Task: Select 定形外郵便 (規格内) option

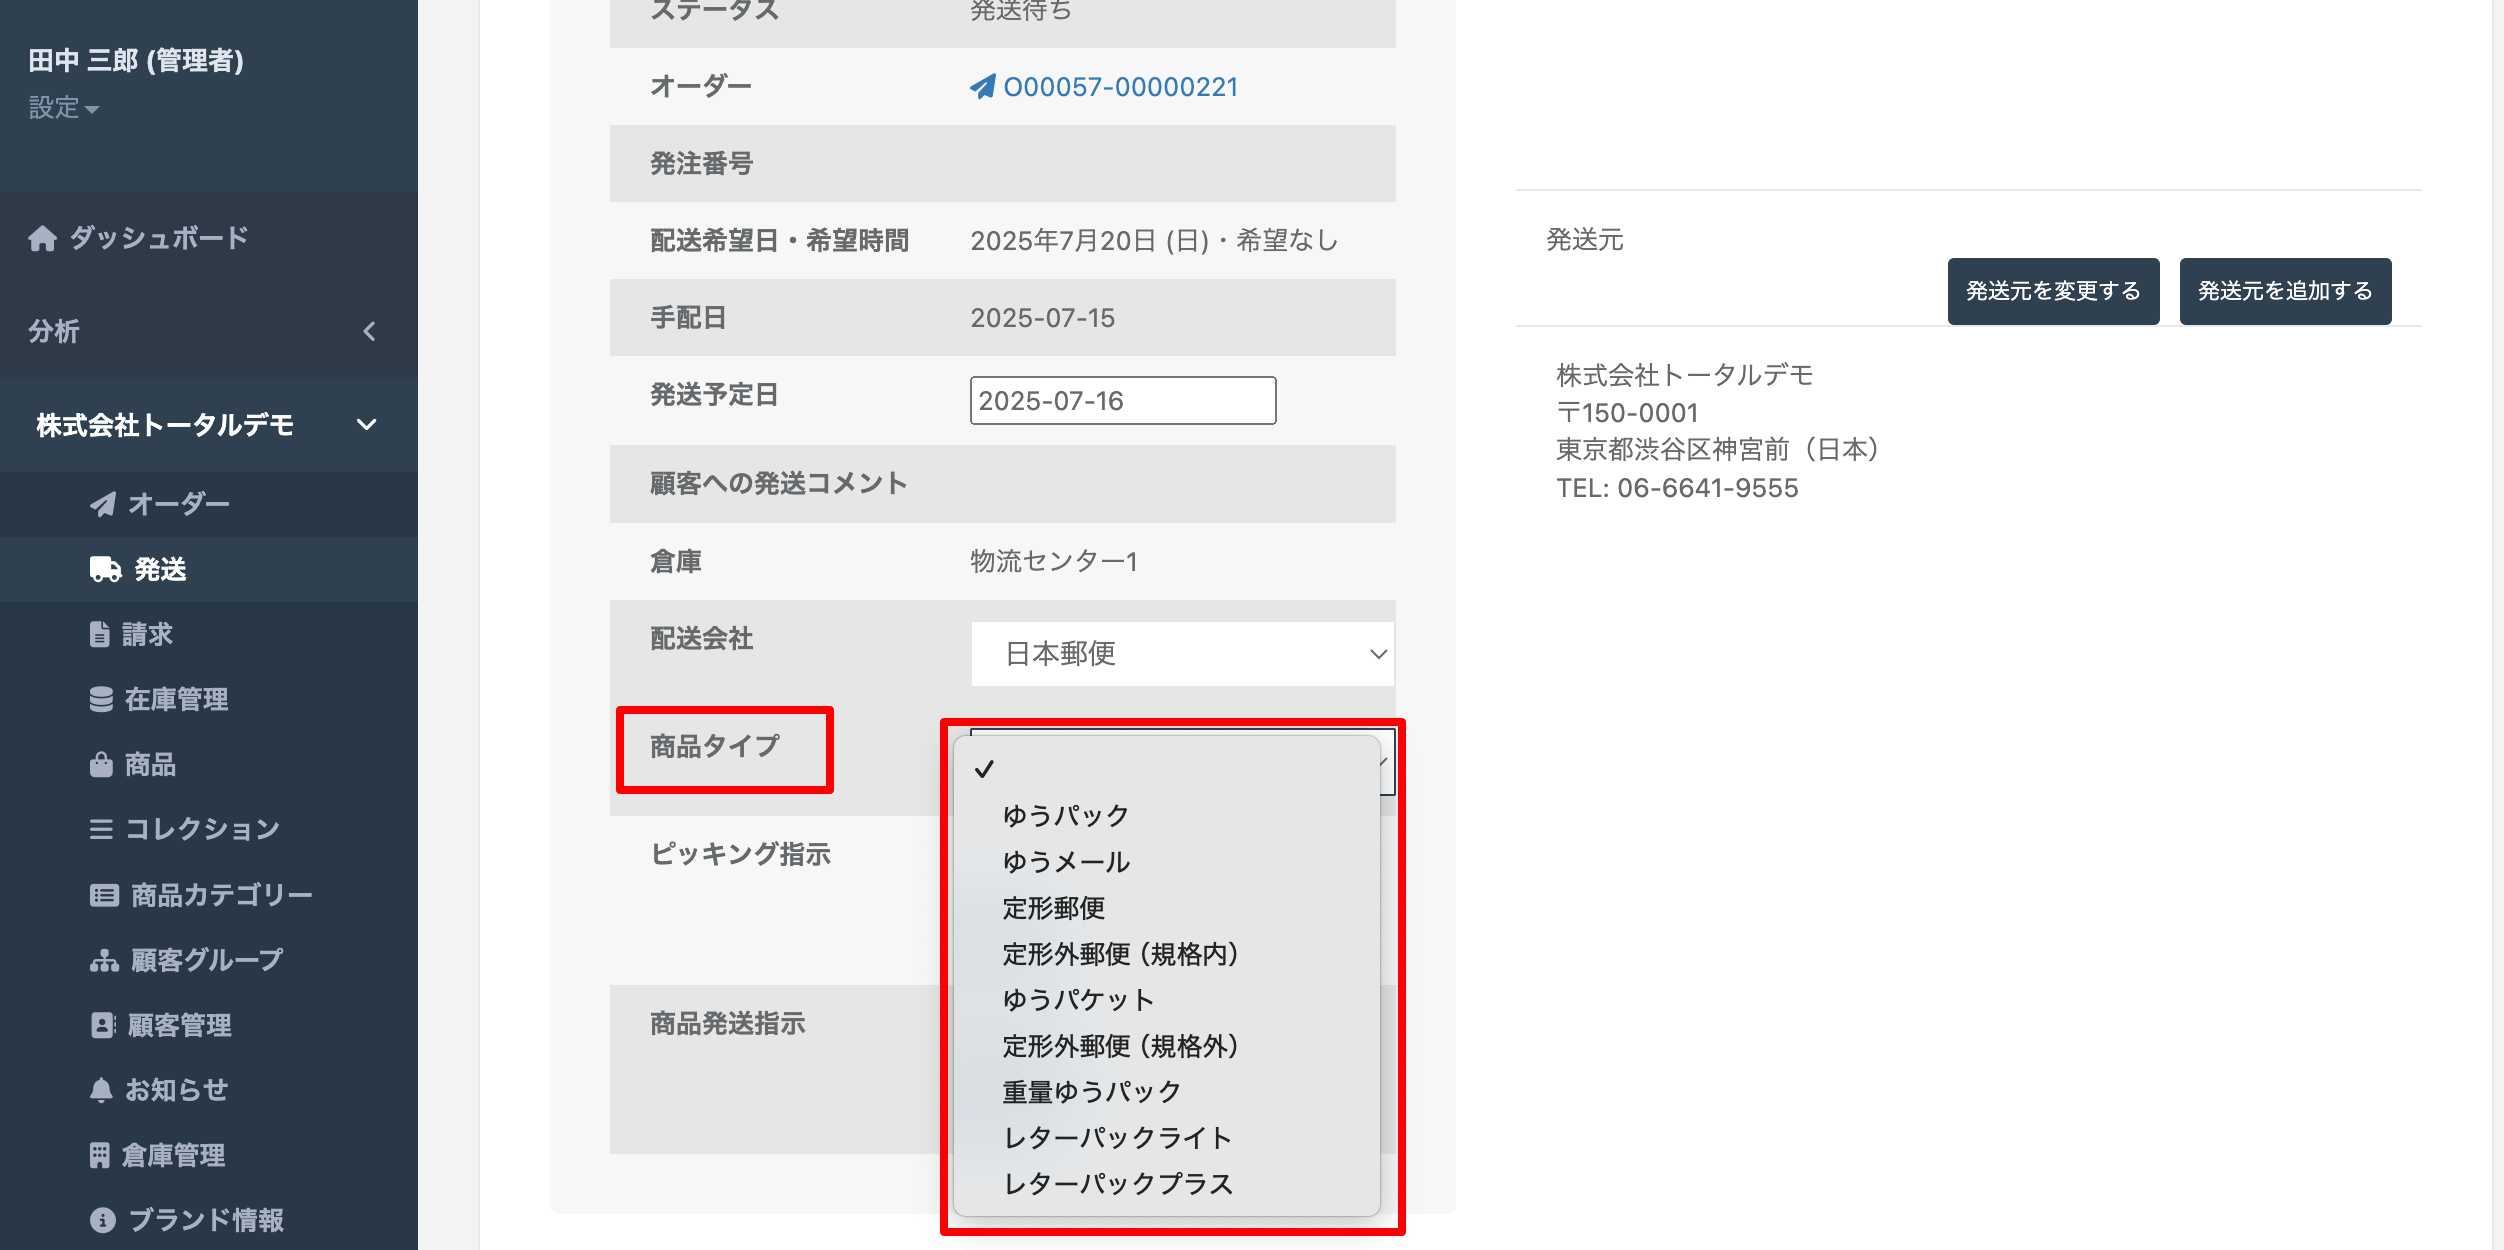Action: click(x=1120, y=953)
